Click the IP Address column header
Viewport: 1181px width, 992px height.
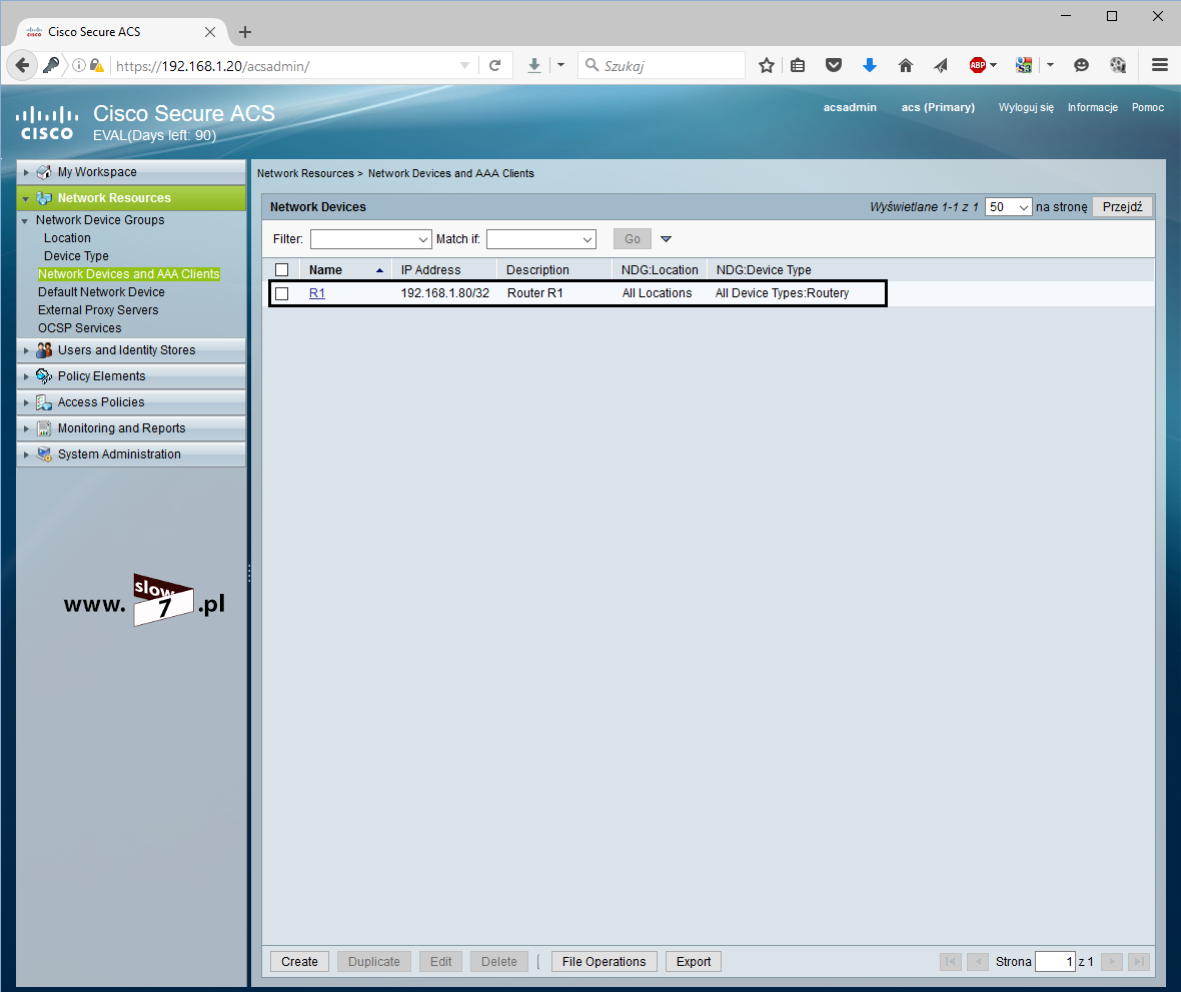tap(430, 270)
